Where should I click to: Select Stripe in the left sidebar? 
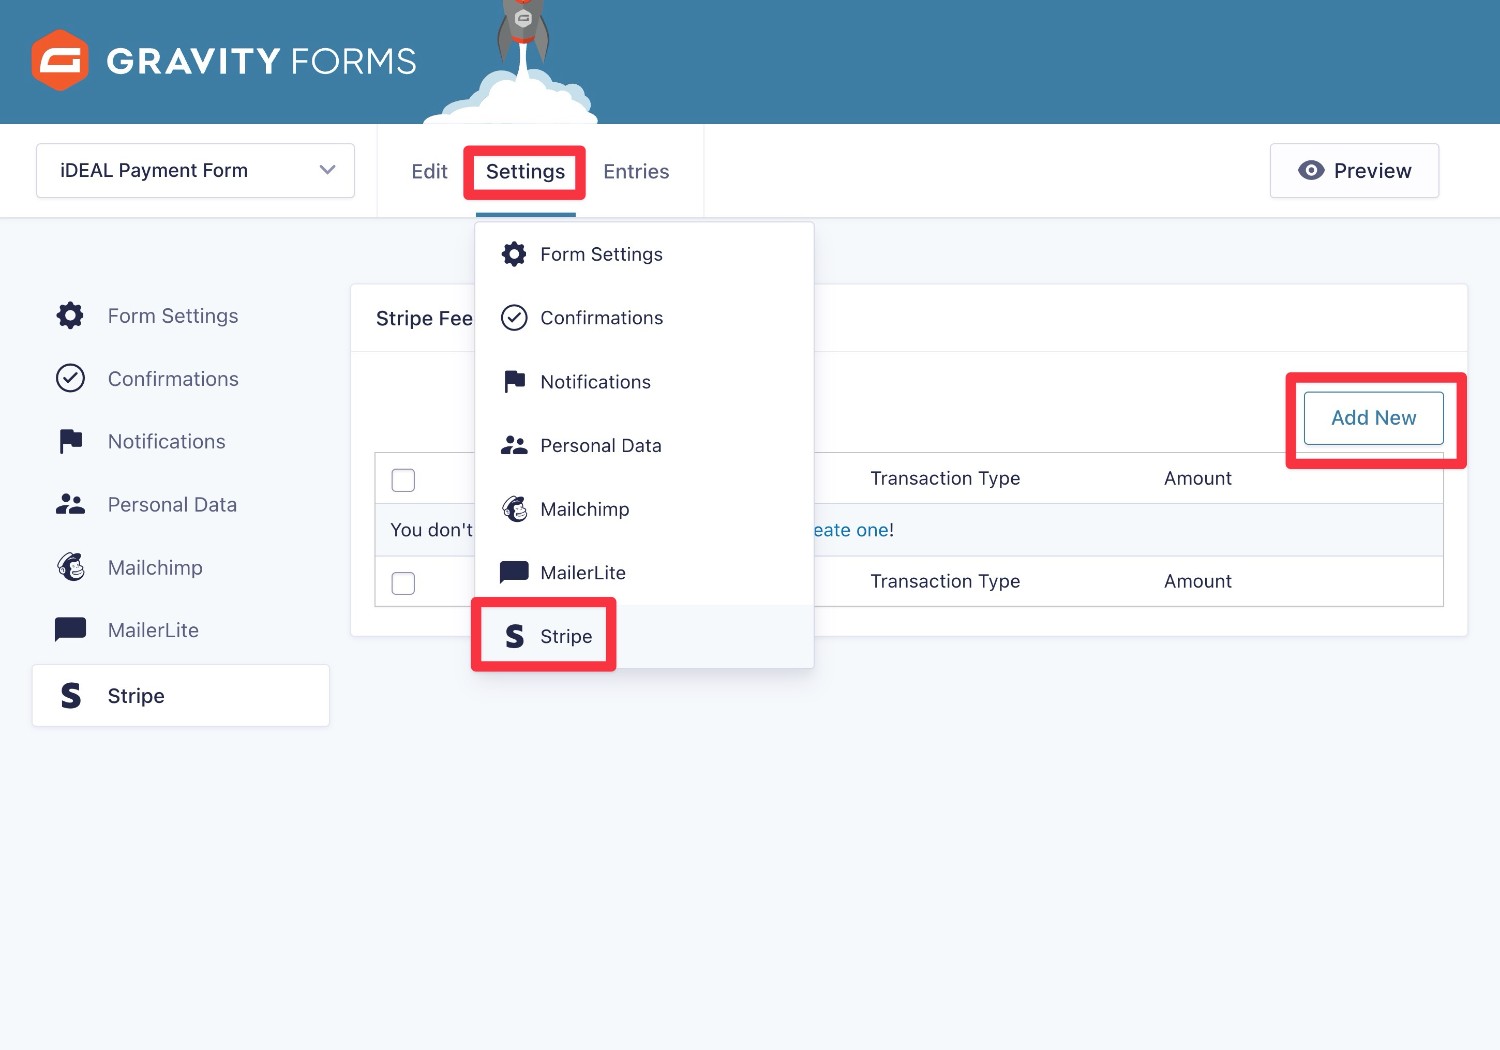(x=181, y=696)
